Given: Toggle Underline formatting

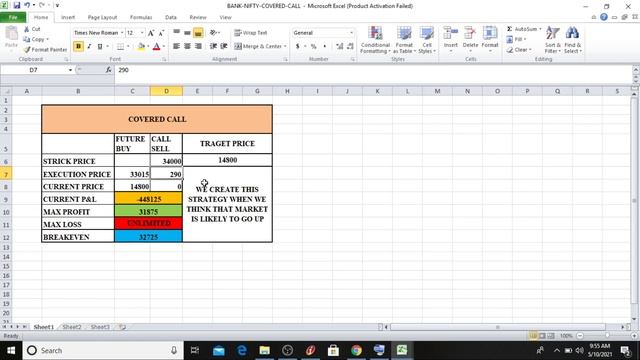Looking at the screenshot, I should 100,47.
